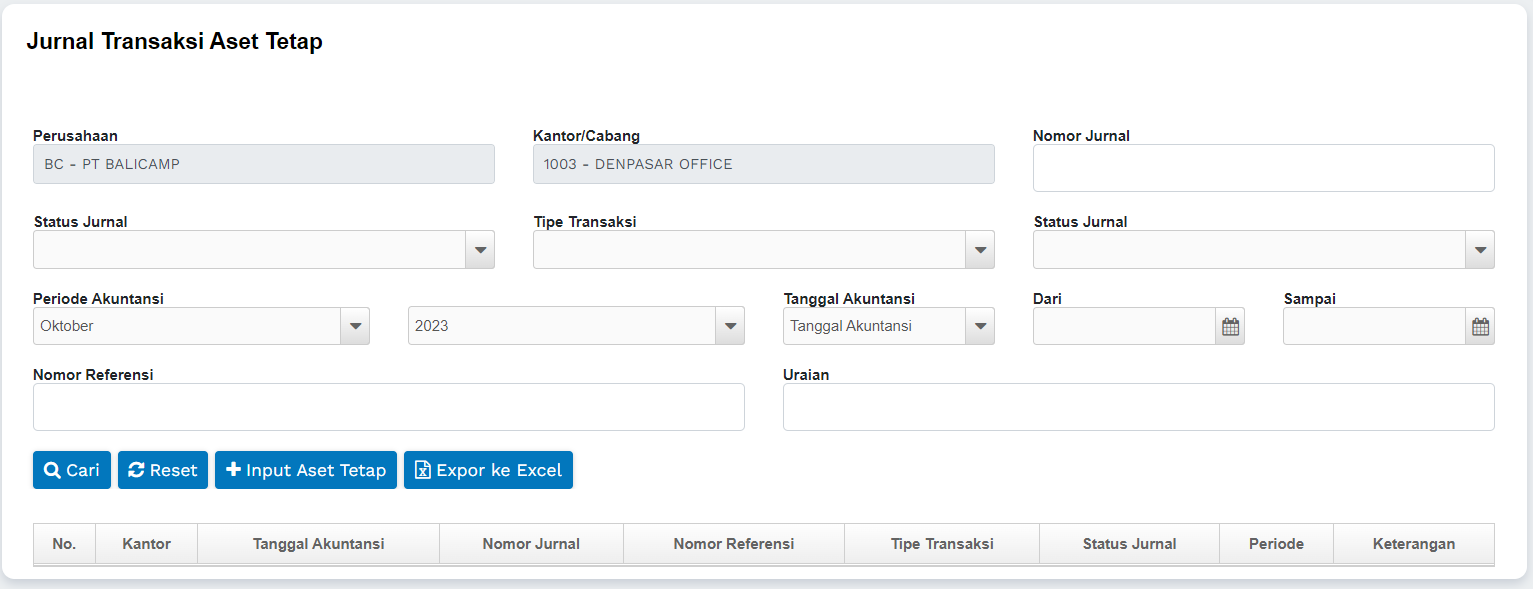The width and height of the screenshot is (1533, 589).
Task: Click the Tanggal Akuntansi table column header
Action: pyautogui.click(x=318, y=544)
